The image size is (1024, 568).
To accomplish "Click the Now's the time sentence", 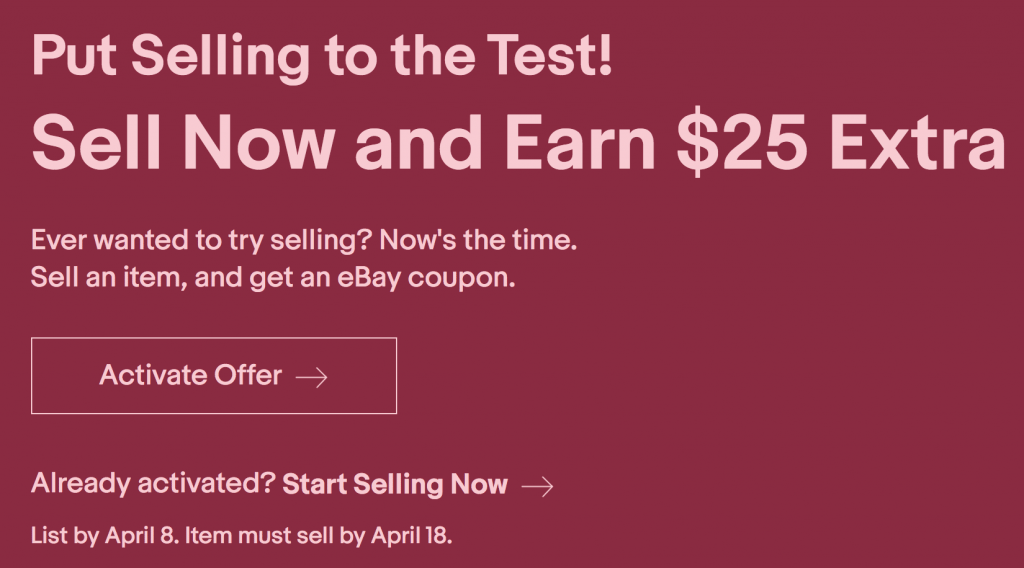I will pos(478,240).
